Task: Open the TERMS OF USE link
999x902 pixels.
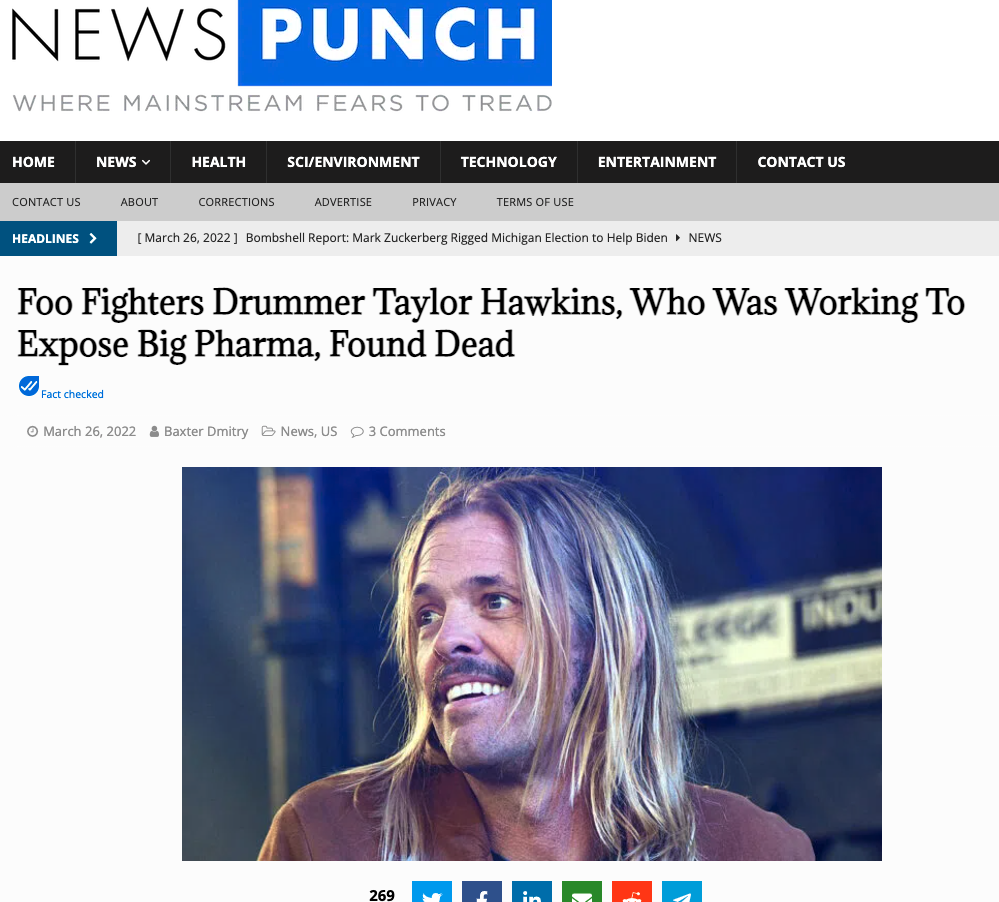Action: tap(535, 202)
